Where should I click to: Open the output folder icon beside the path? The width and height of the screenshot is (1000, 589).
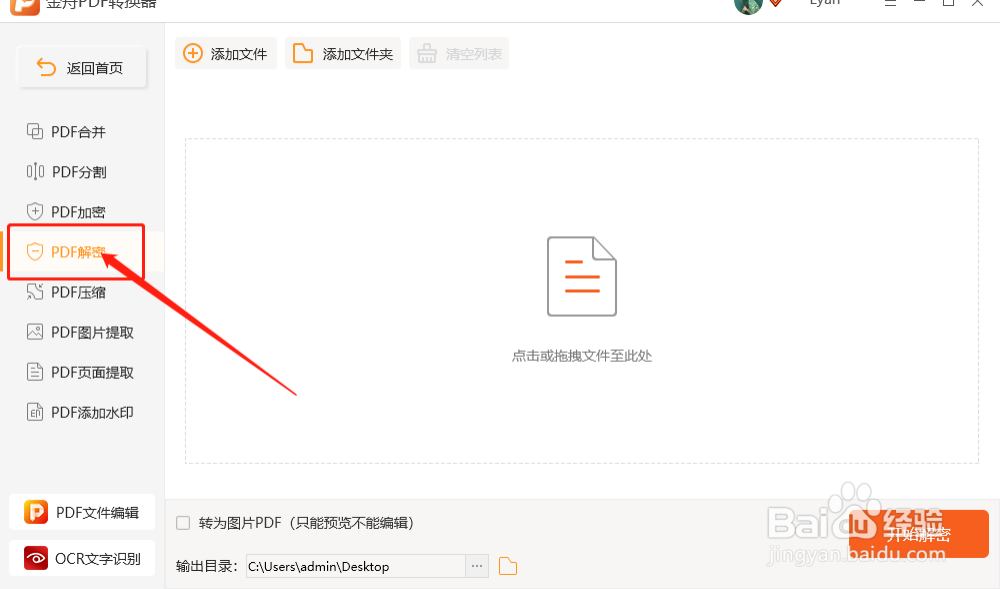click(x=508, y=565)
